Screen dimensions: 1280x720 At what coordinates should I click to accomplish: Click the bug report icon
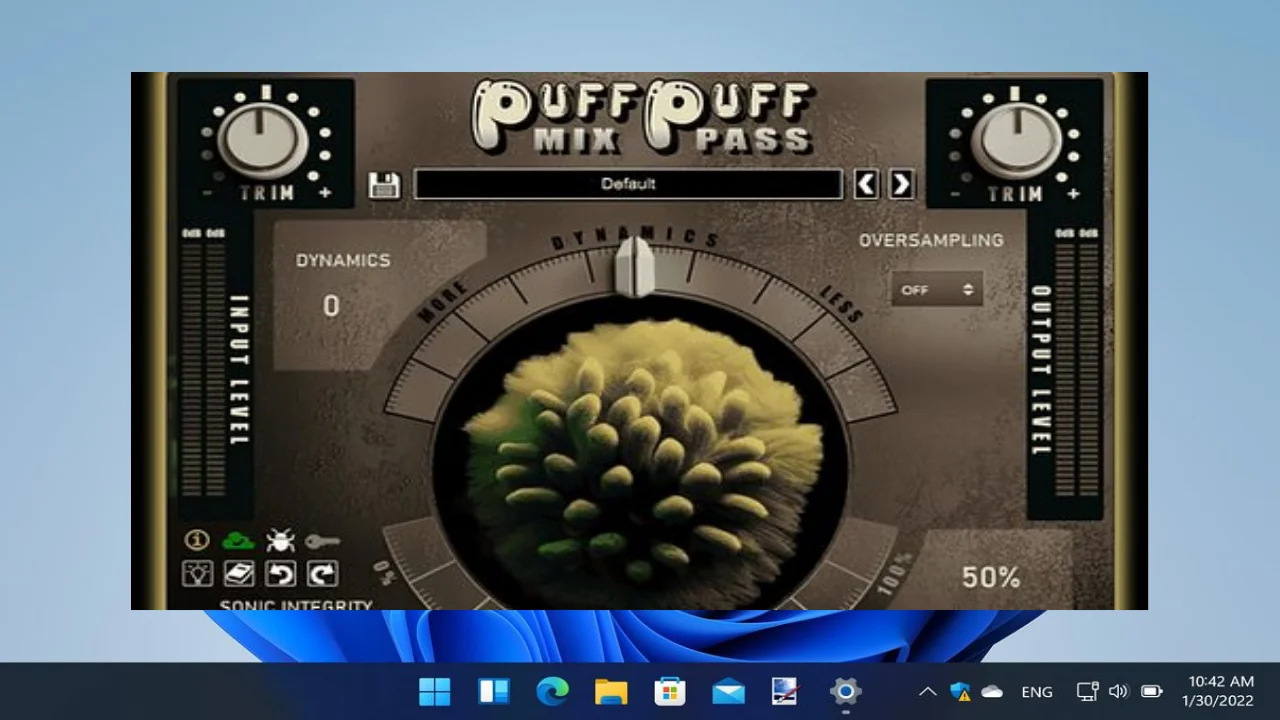pos(281,541)
